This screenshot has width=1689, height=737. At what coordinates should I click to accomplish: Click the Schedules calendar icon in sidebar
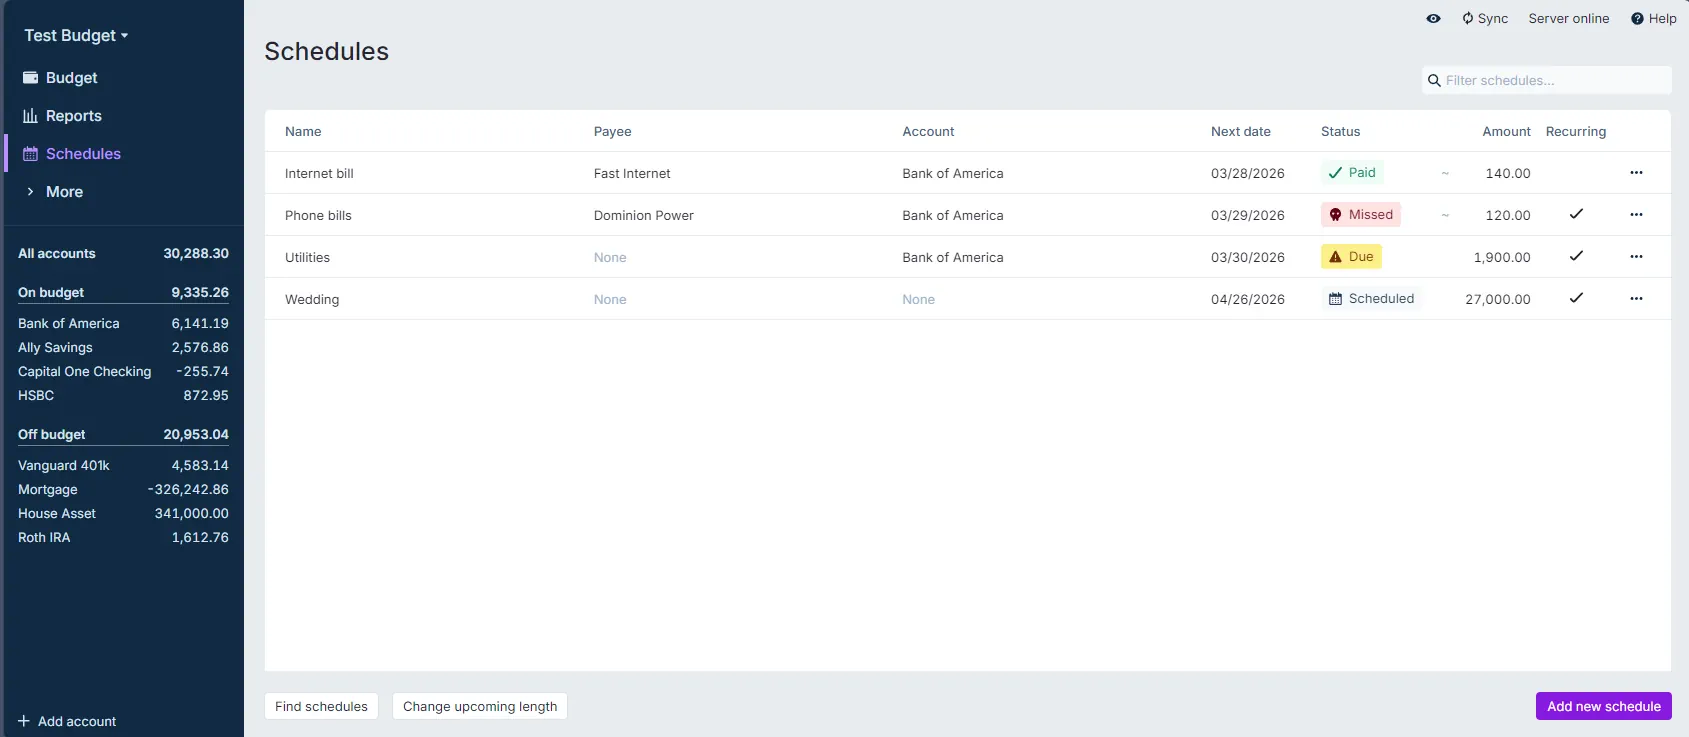(x=30, y=154)
